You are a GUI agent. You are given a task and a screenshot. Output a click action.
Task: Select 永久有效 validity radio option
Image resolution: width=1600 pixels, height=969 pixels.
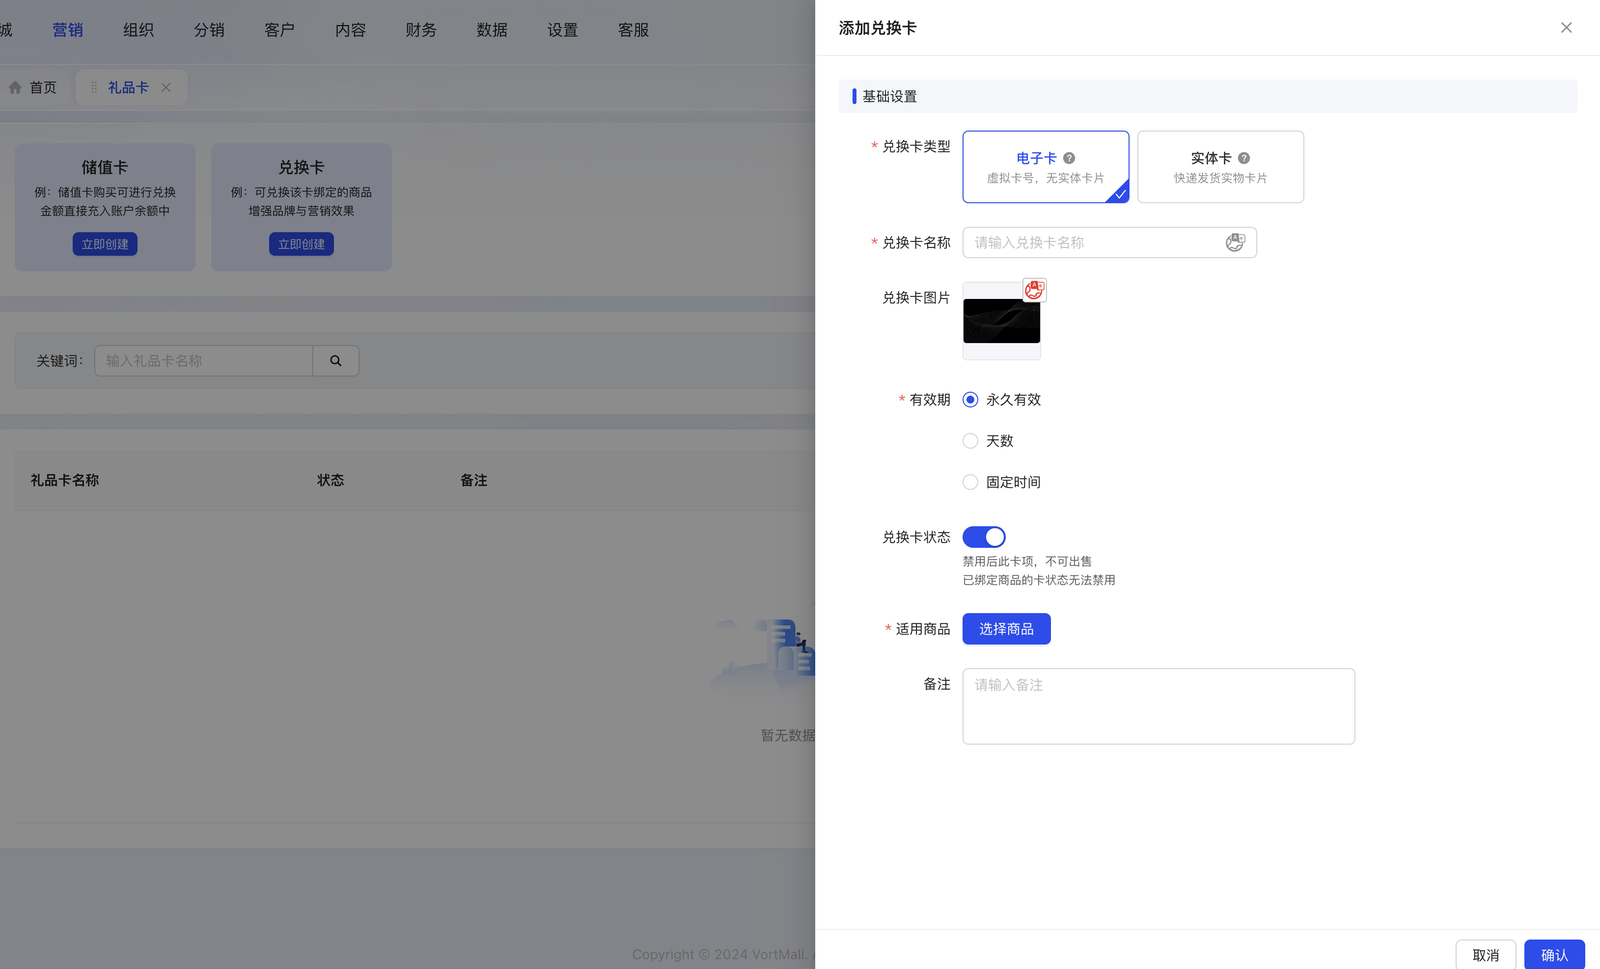click(x=970, y=400)
